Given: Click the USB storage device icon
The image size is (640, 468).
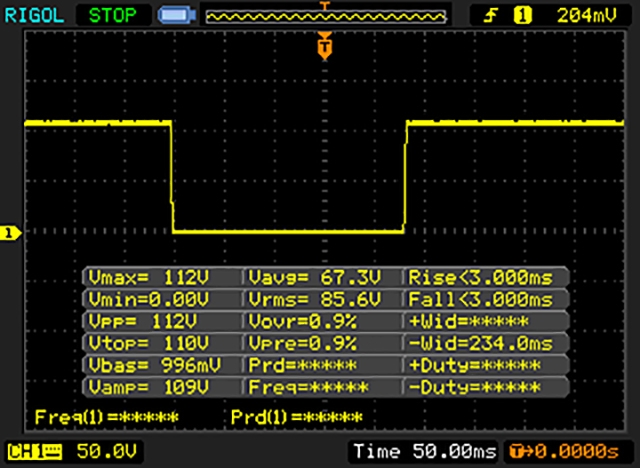Looking at the screenshot, I should point(177,16).
